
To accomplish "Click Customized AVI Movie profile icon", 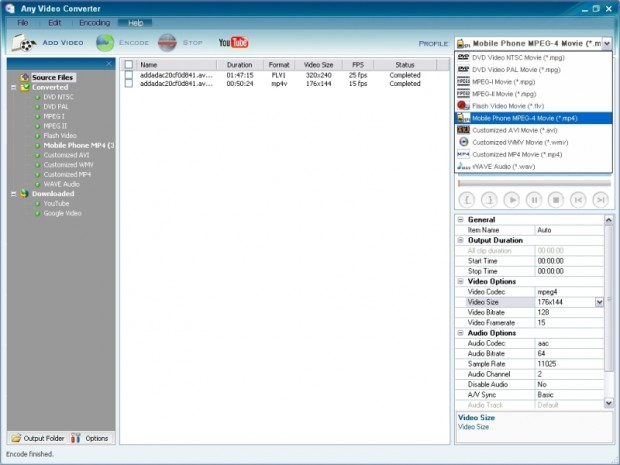I will point(463,130).
